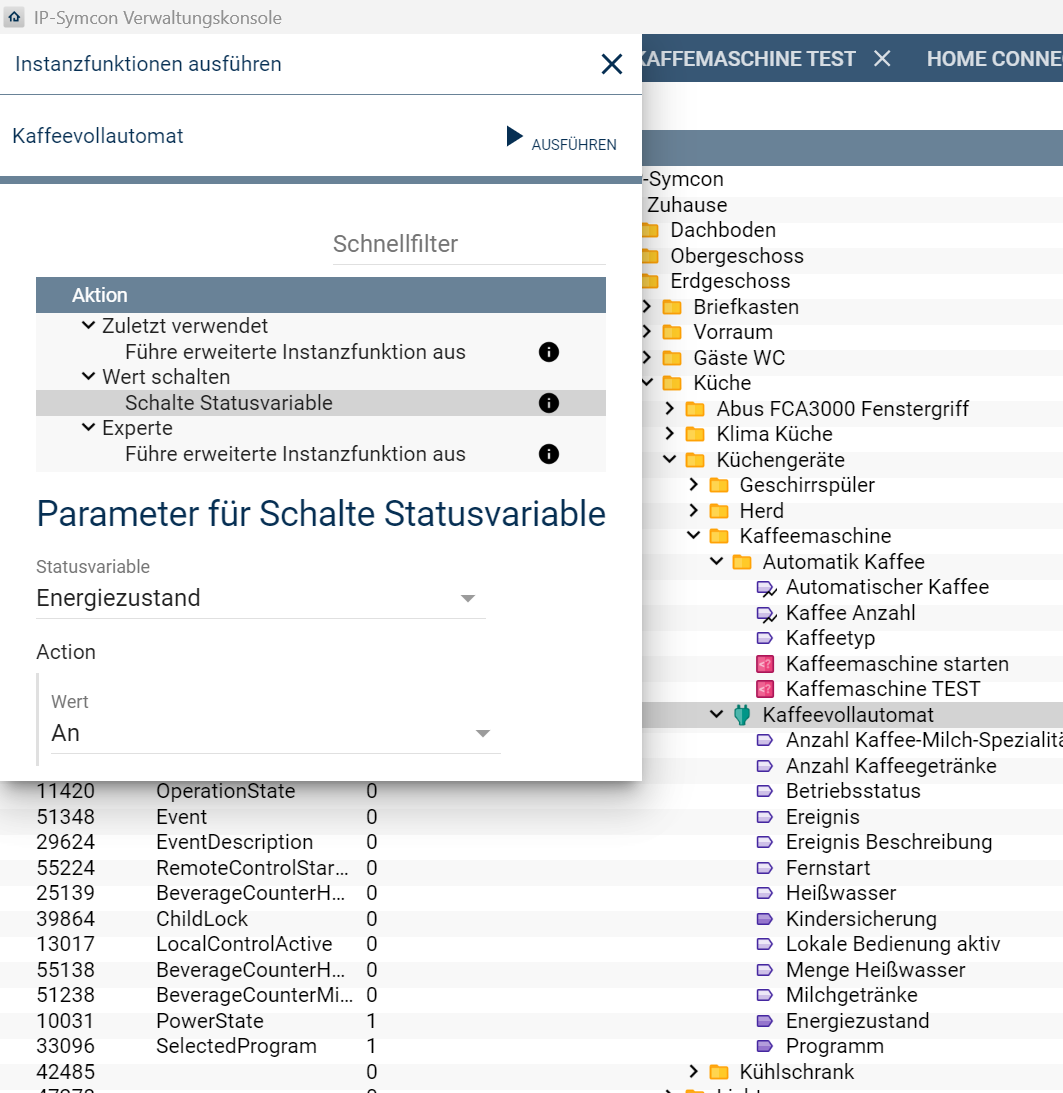Click the Automatischer Kaffee variable icon

pyautogui.click(x=766, y=588)
